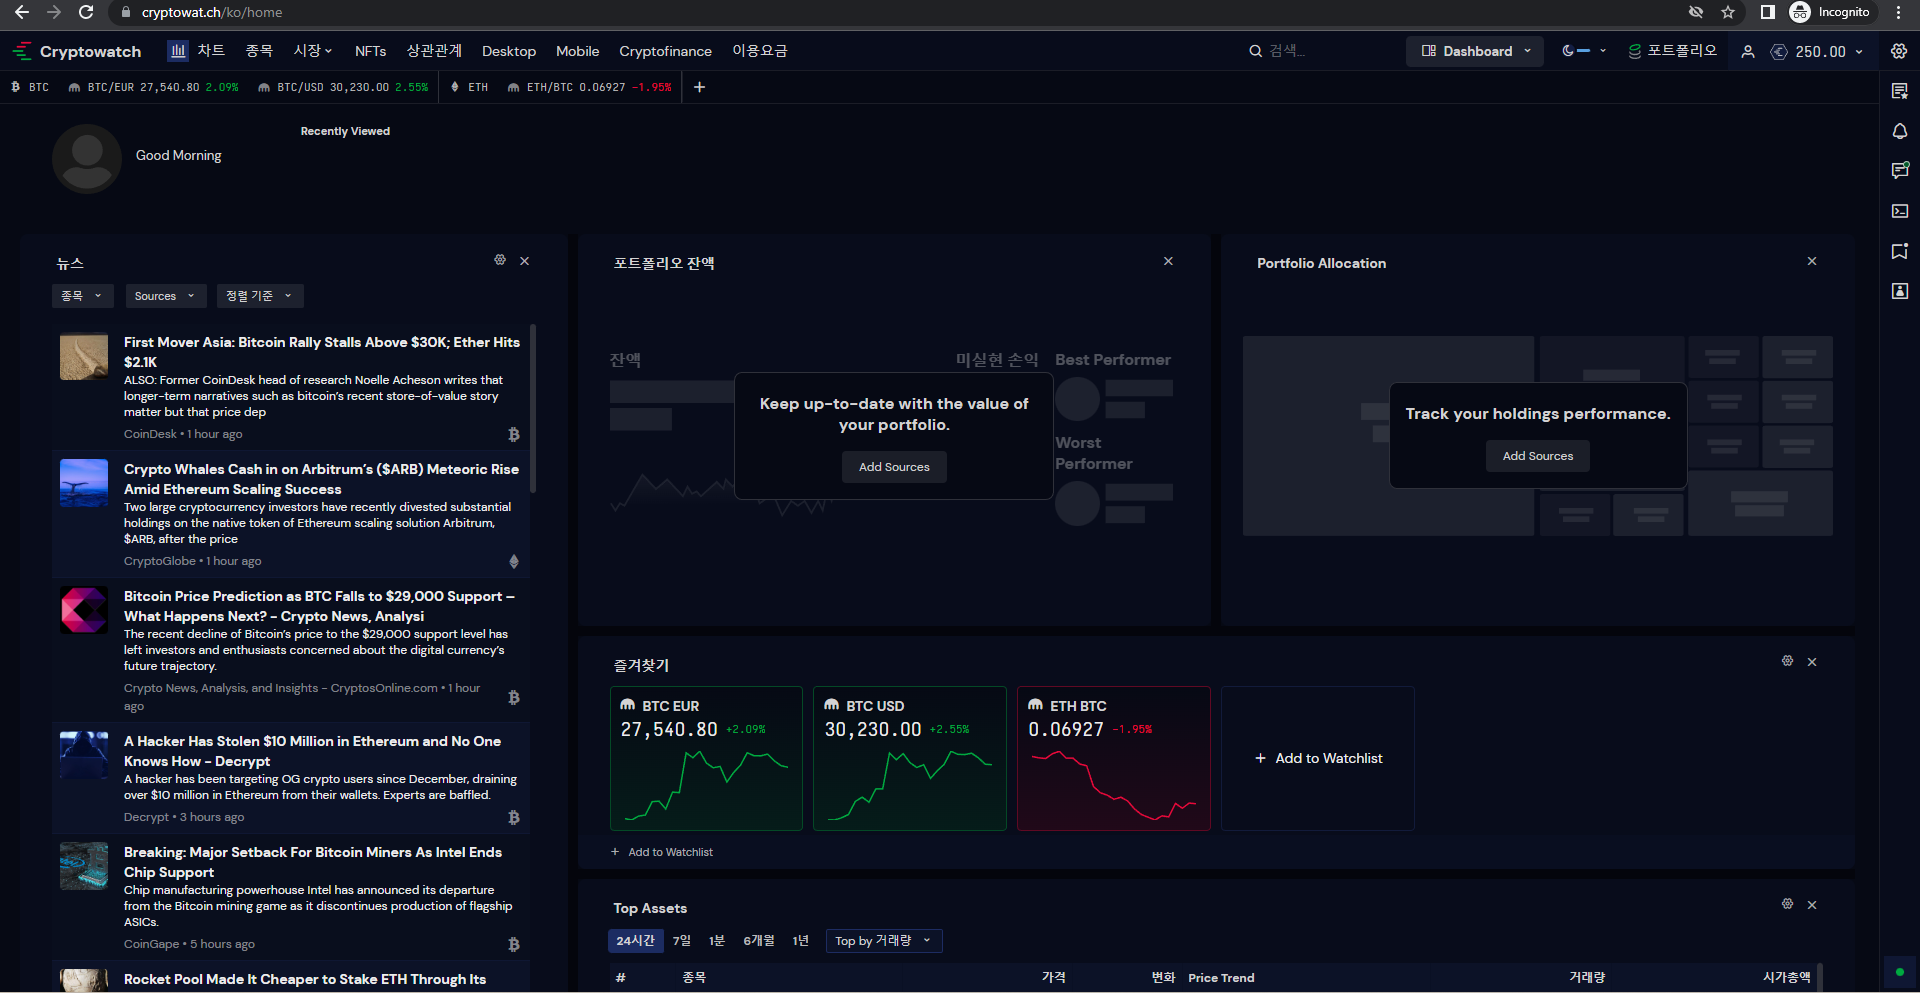
Task: Open the 이용요금 pricing menu item
Action: click(760, 51)
